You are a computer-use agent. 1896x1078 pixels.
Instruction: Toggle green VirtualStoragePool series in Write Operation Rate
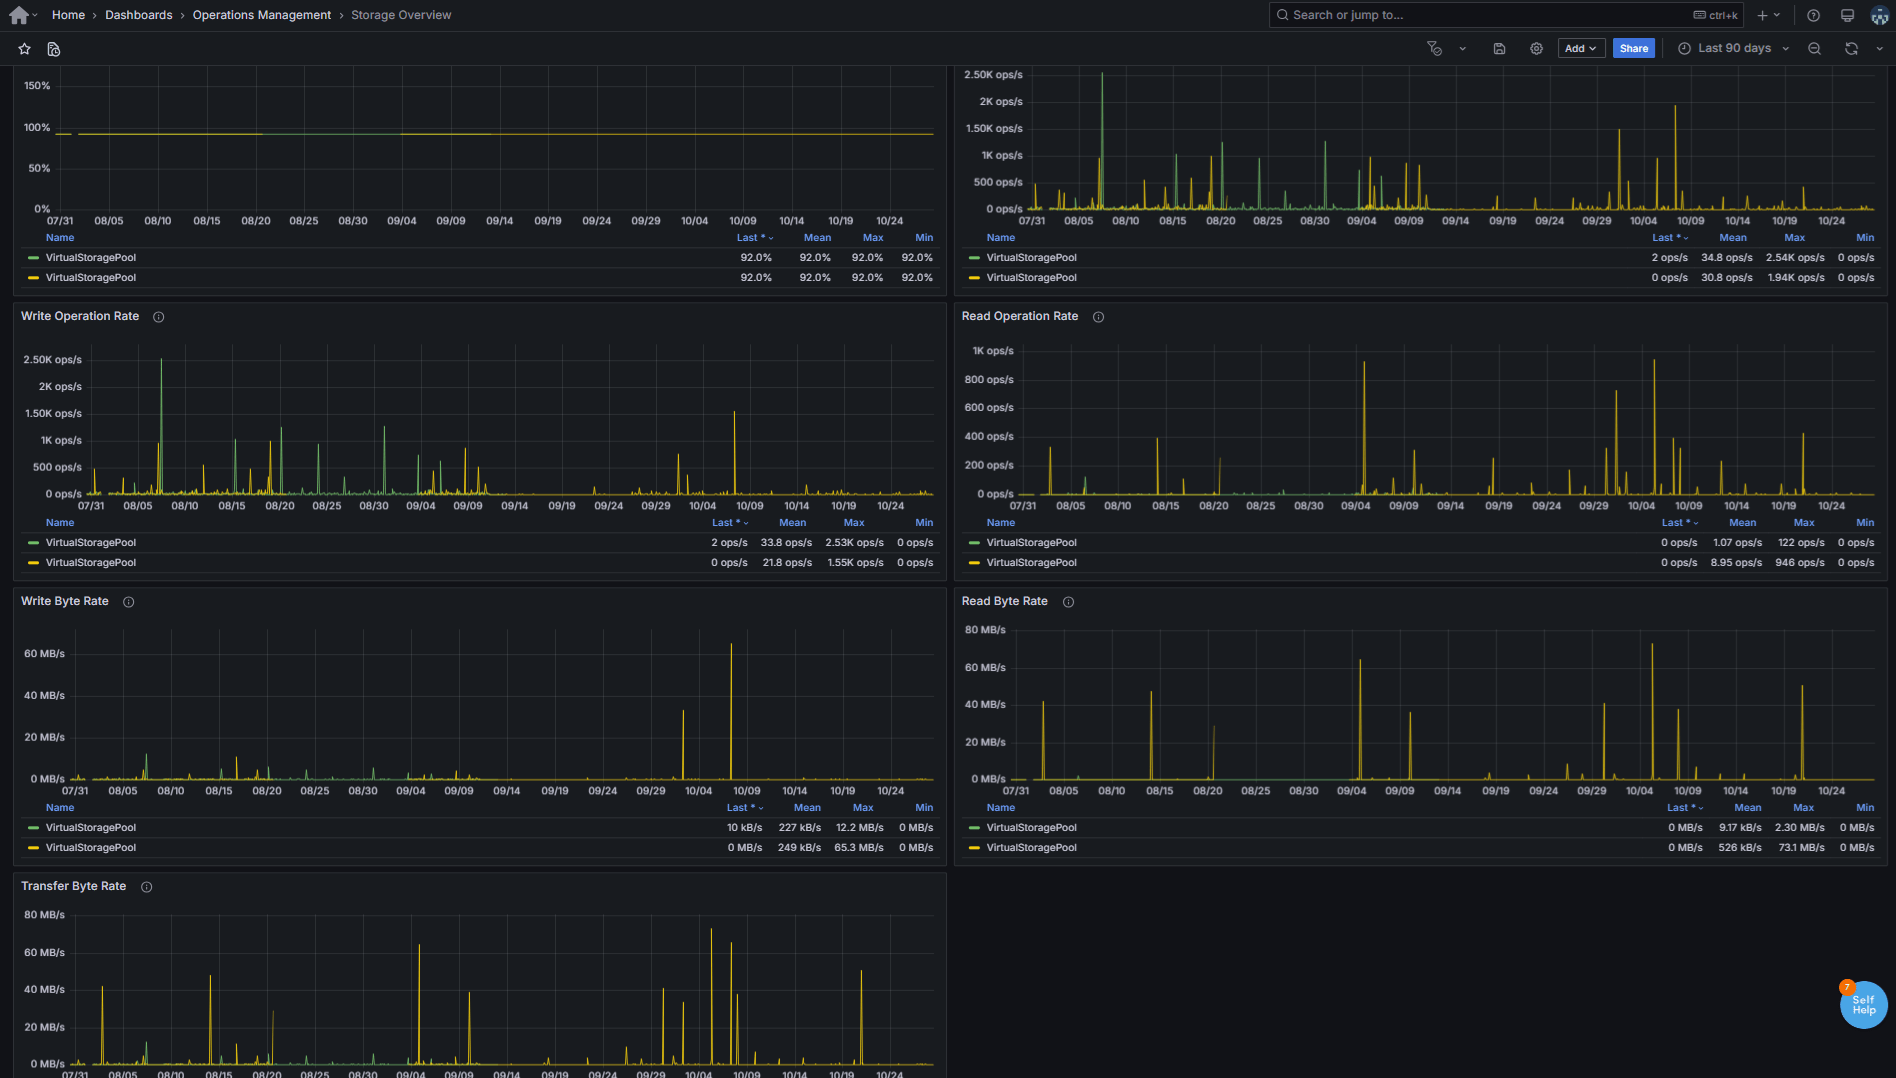pos(90,543)
